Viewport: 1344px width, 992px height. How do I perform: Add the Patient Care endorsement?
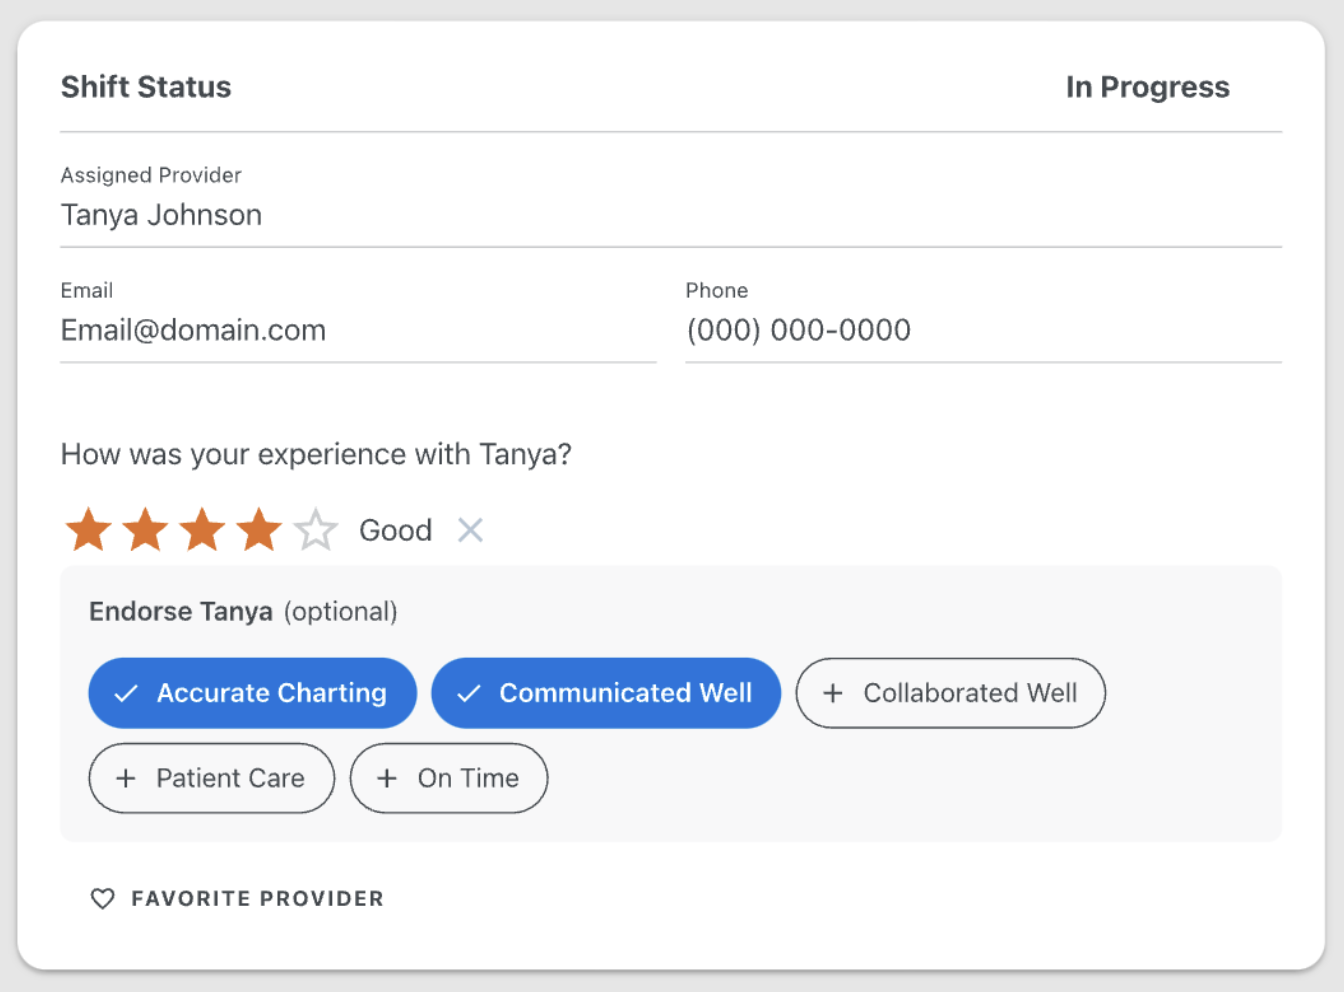(x=212, y=778)
